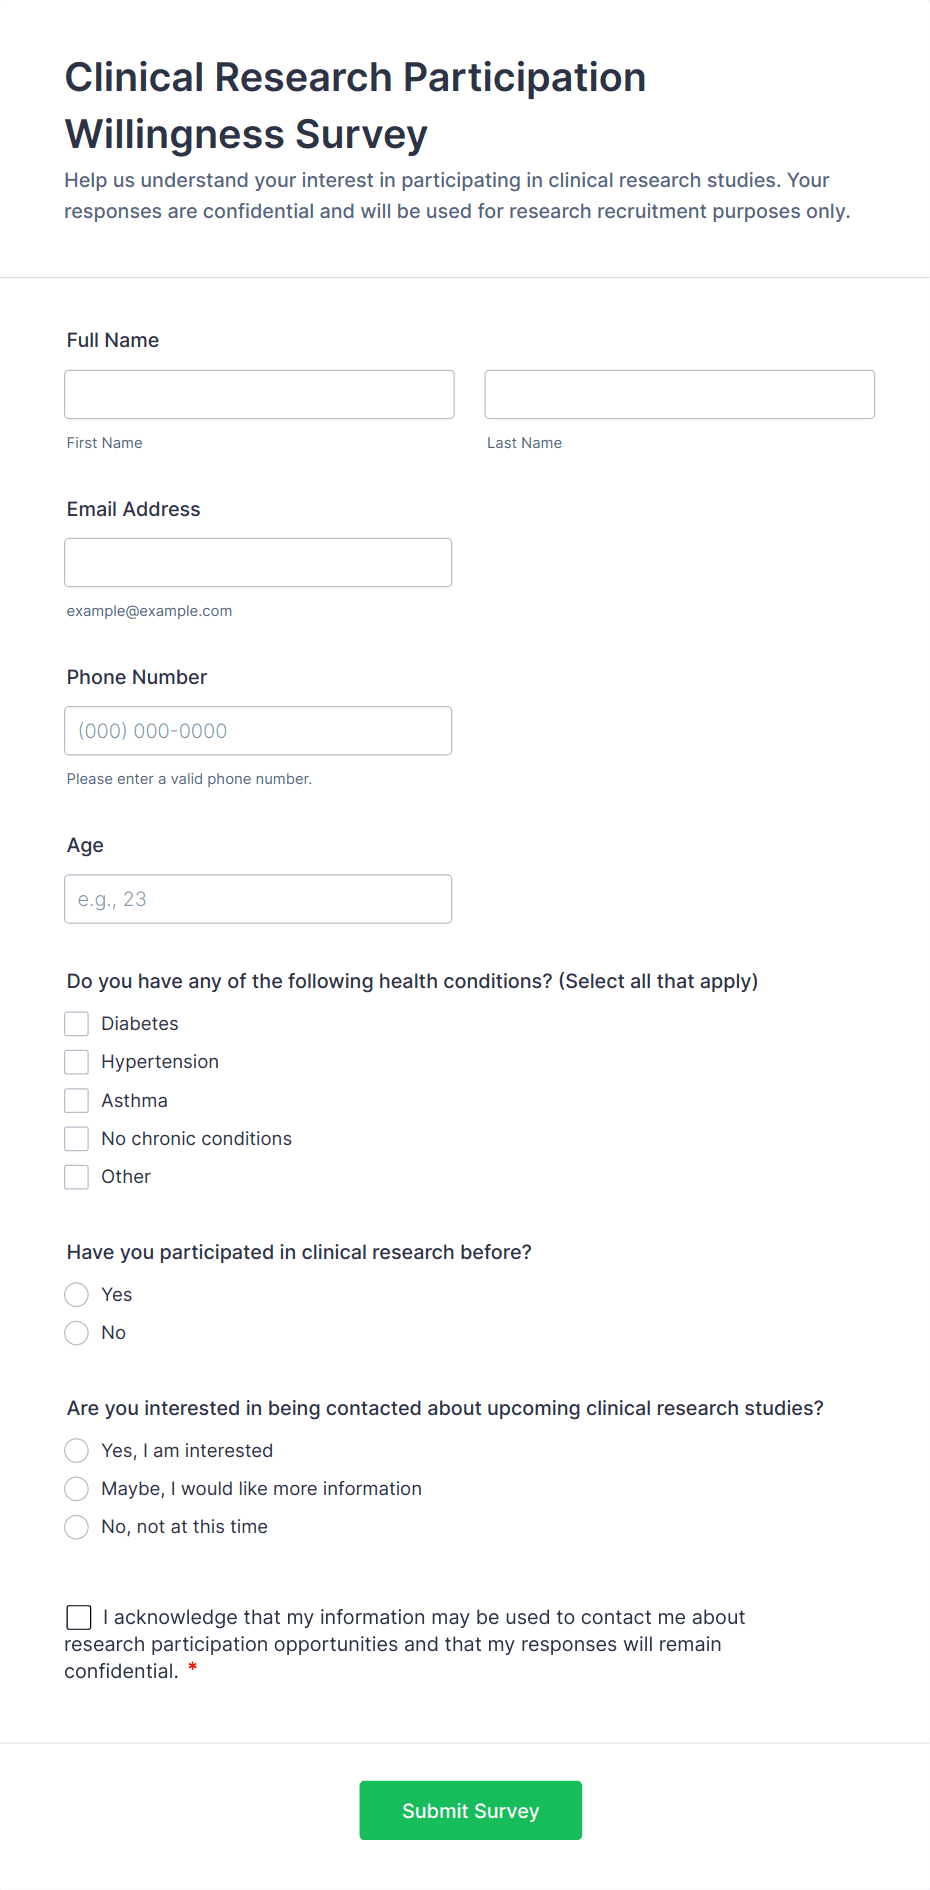Click the 'No chronic conditions' label
The width and height of the screenshot is (930, 1890).
(x=196, y=1139)
